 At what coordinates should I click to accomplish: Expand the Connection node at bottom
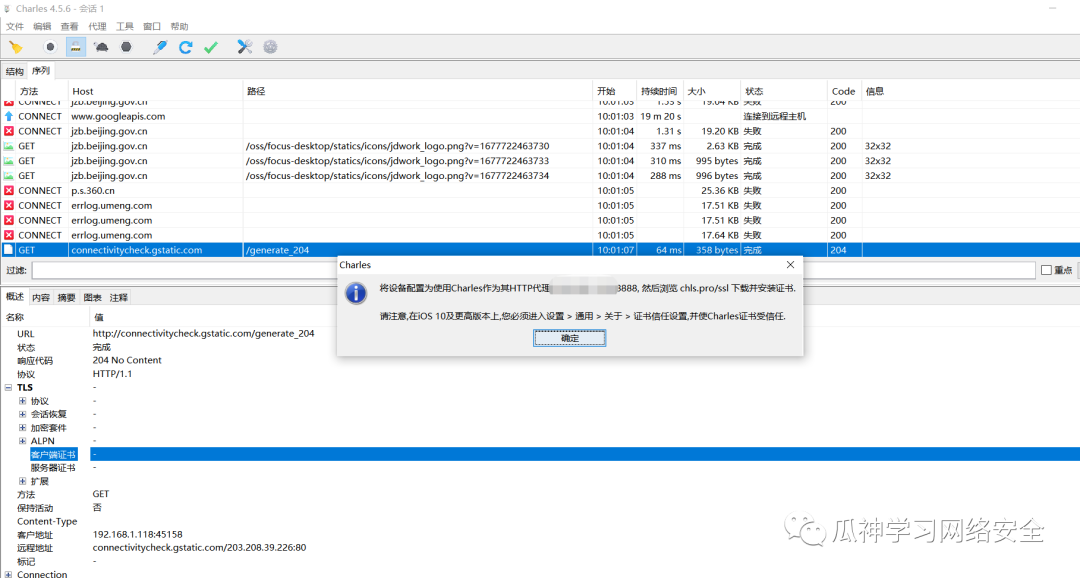[x=8, y=574]
